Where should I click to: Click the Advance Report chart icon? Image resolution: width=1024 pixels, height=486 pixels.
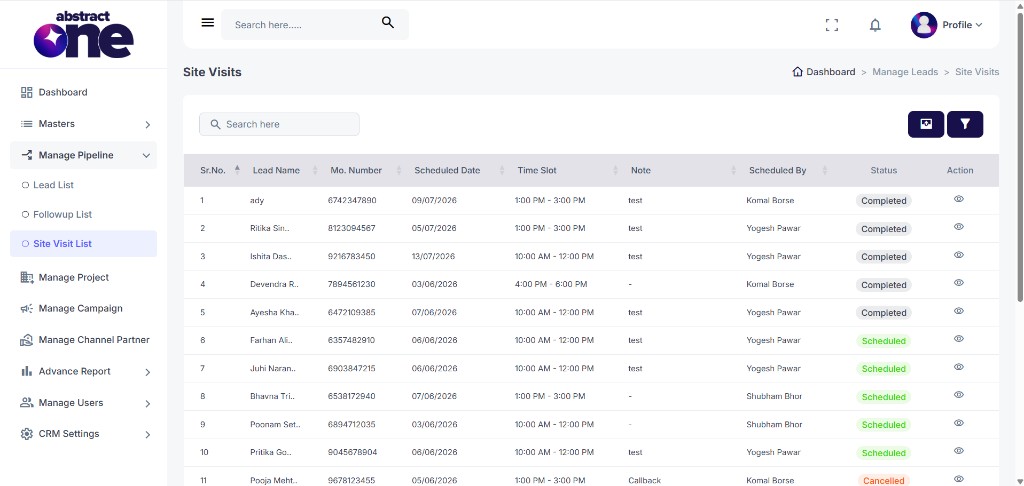[26, 371]
